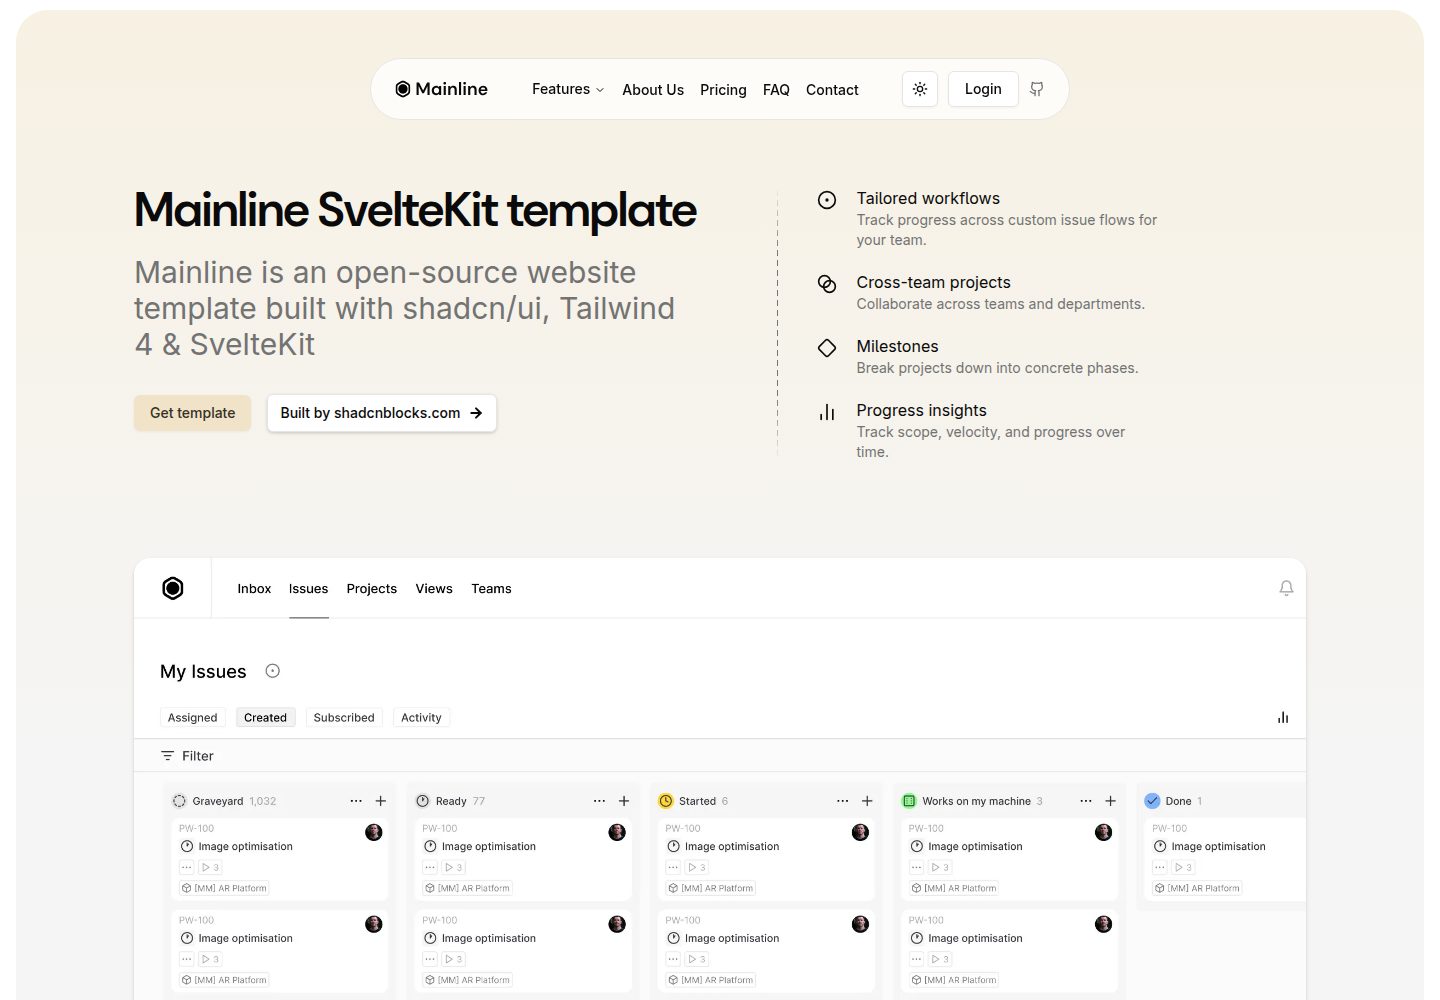Add an issue to Started column
Screen dimensions: 1440x1000
click(x=867, y=801)
